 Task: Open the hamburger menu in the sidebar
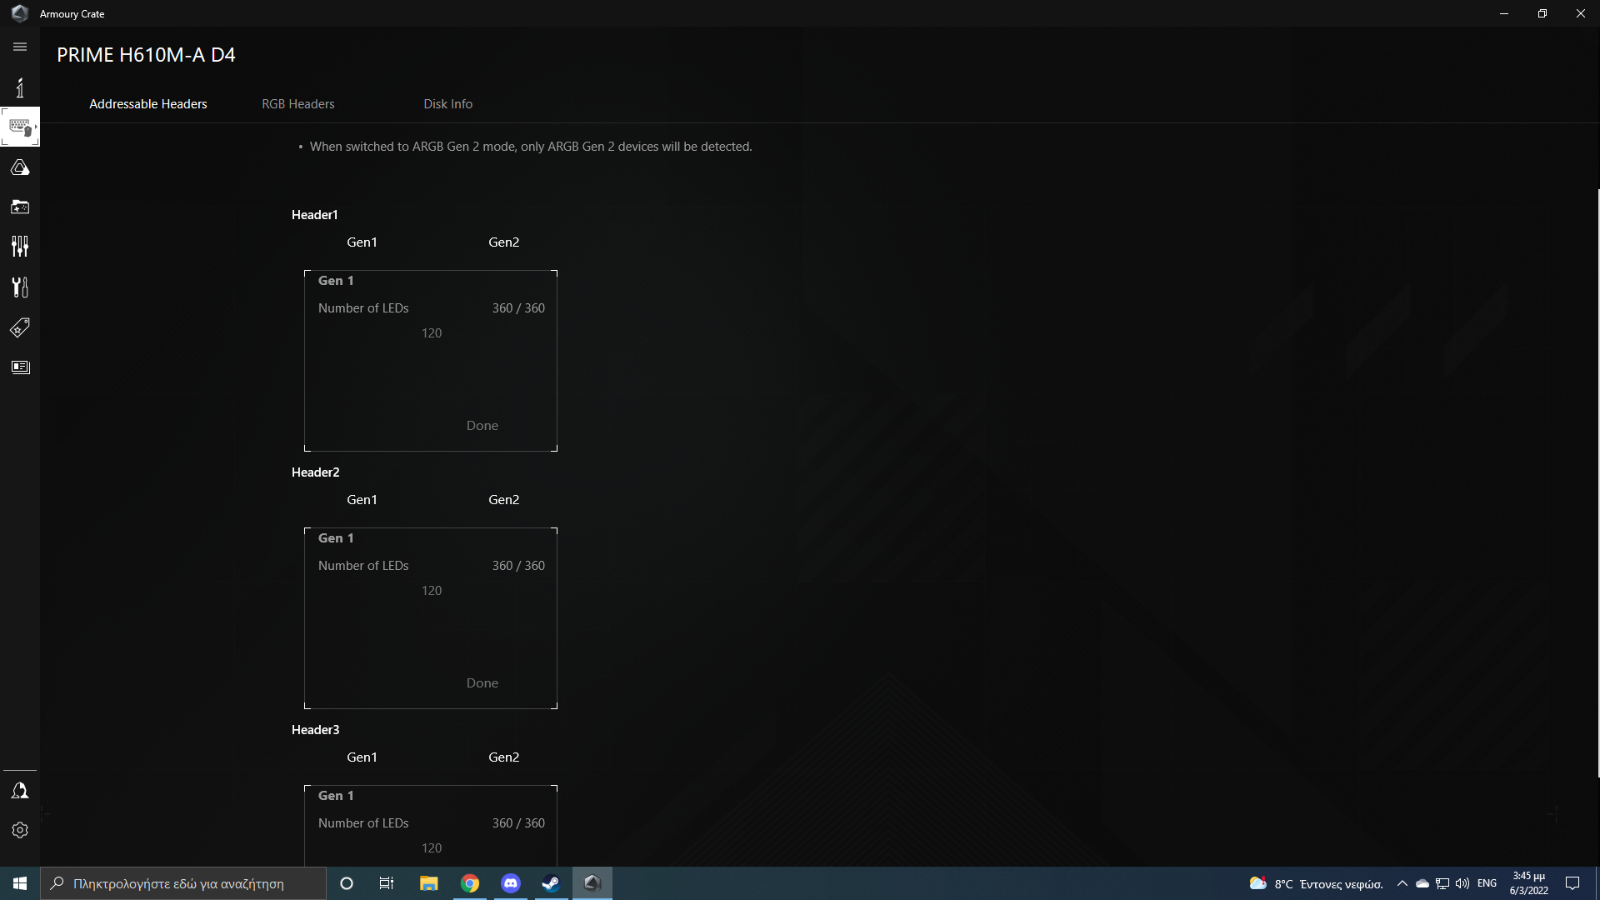click(x=19, y=47)
